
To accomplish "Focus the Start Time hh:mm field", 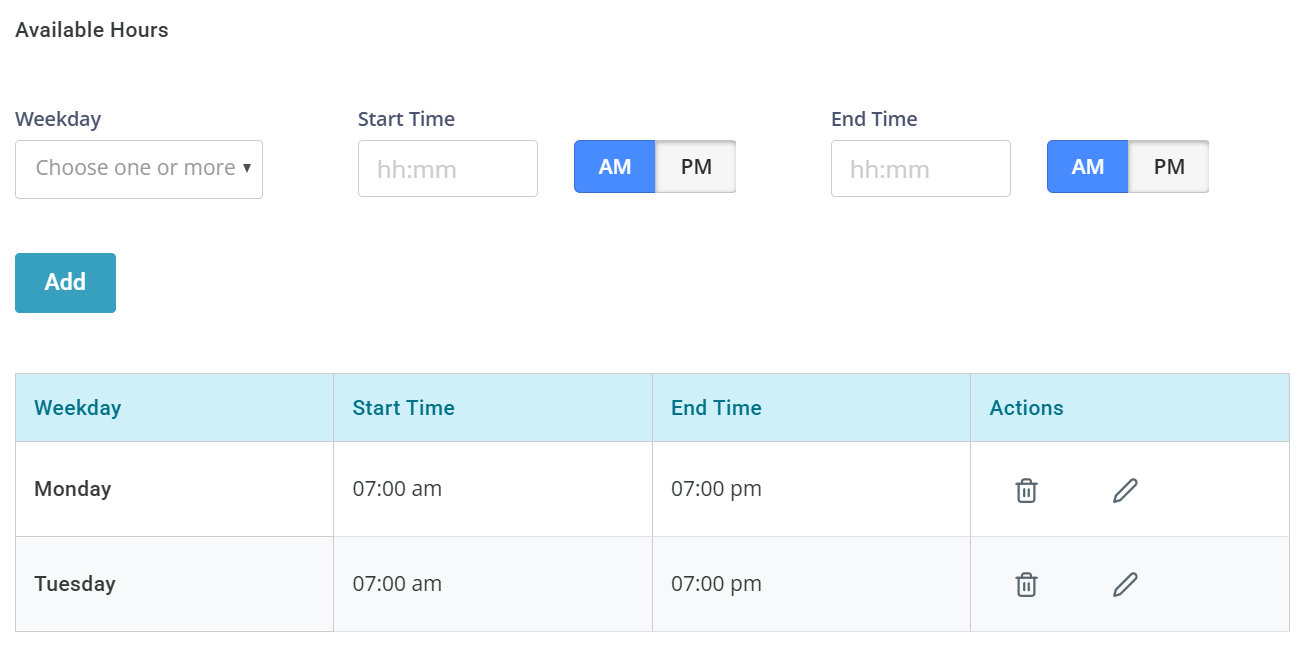I will click(448, 169).
